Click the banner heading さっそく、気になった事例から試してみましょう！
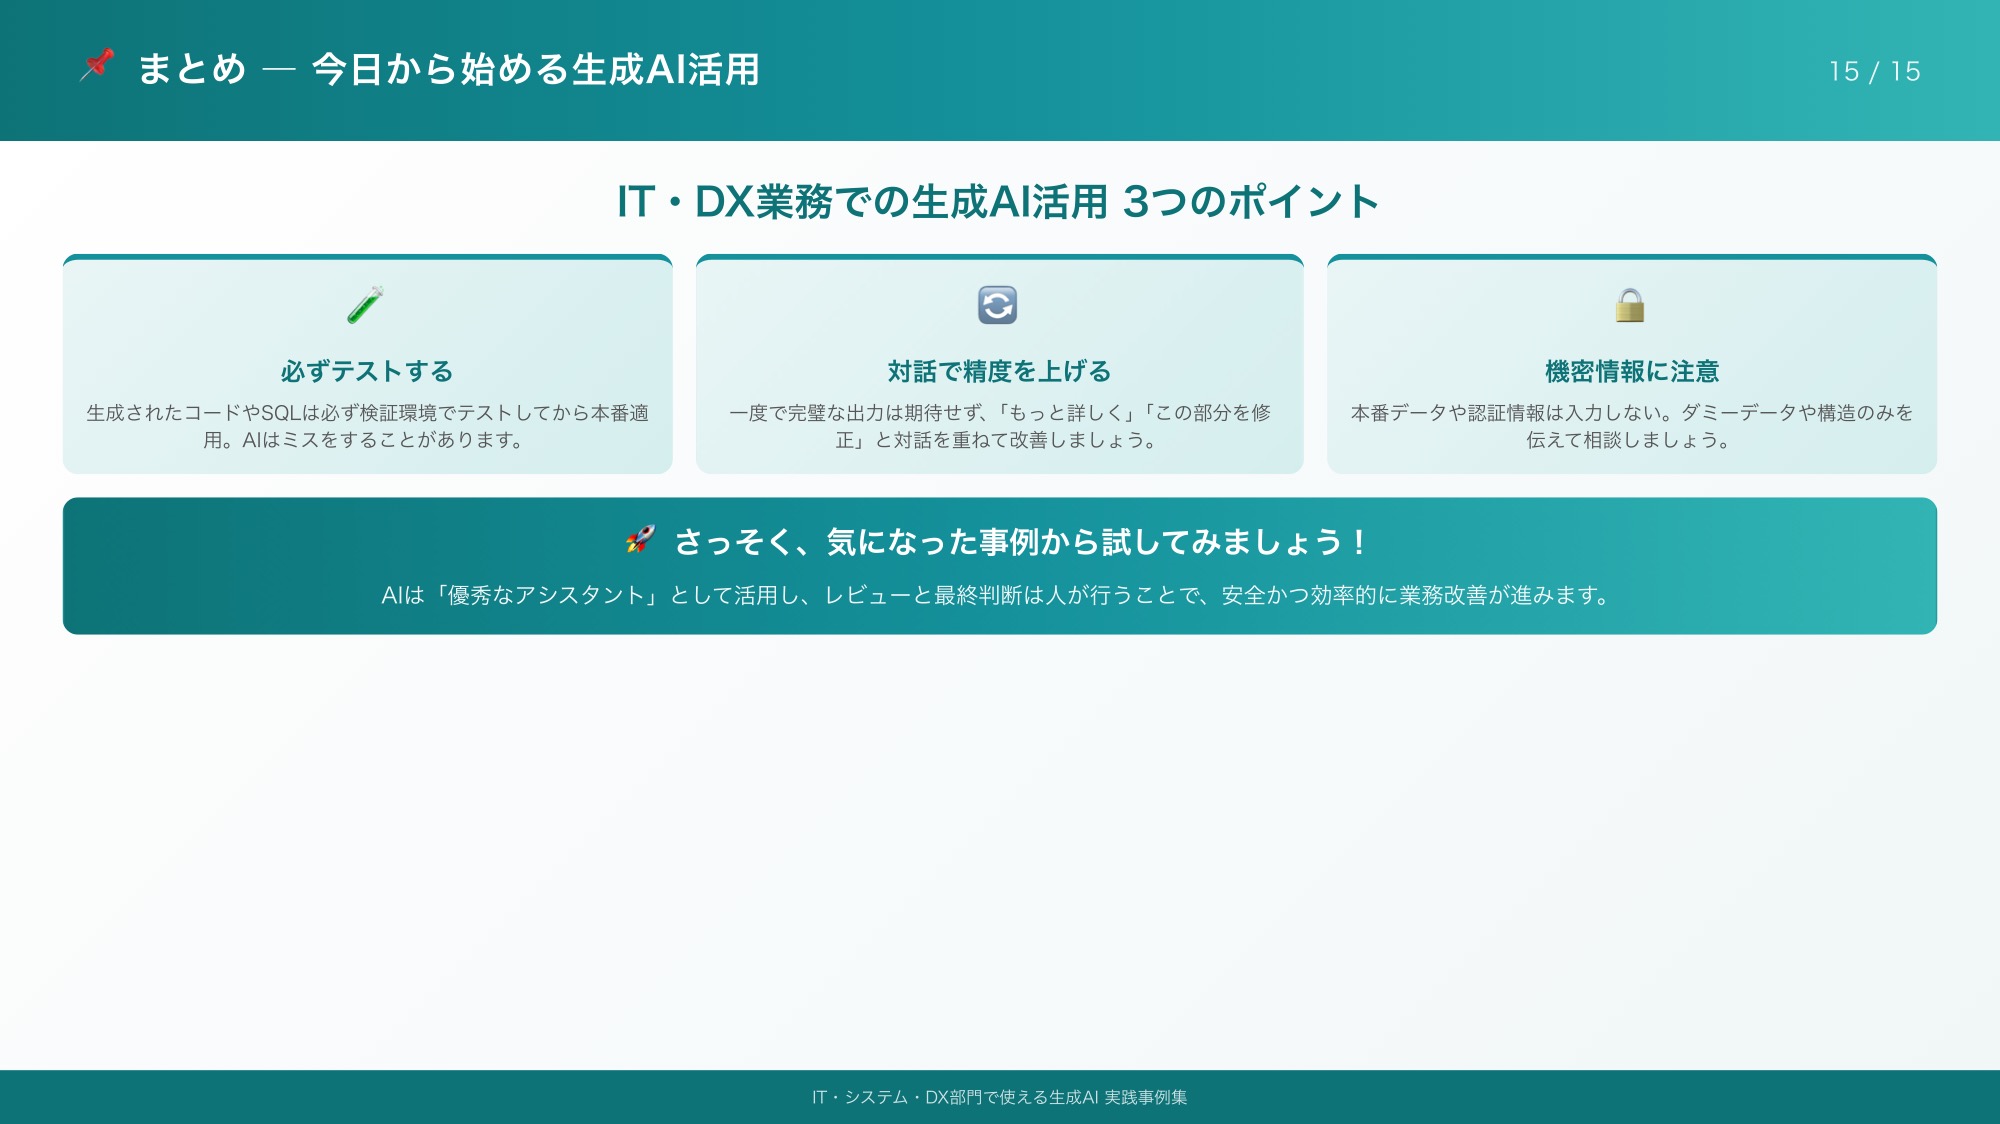The image size is (2000, 1124). click(1021, 541)
